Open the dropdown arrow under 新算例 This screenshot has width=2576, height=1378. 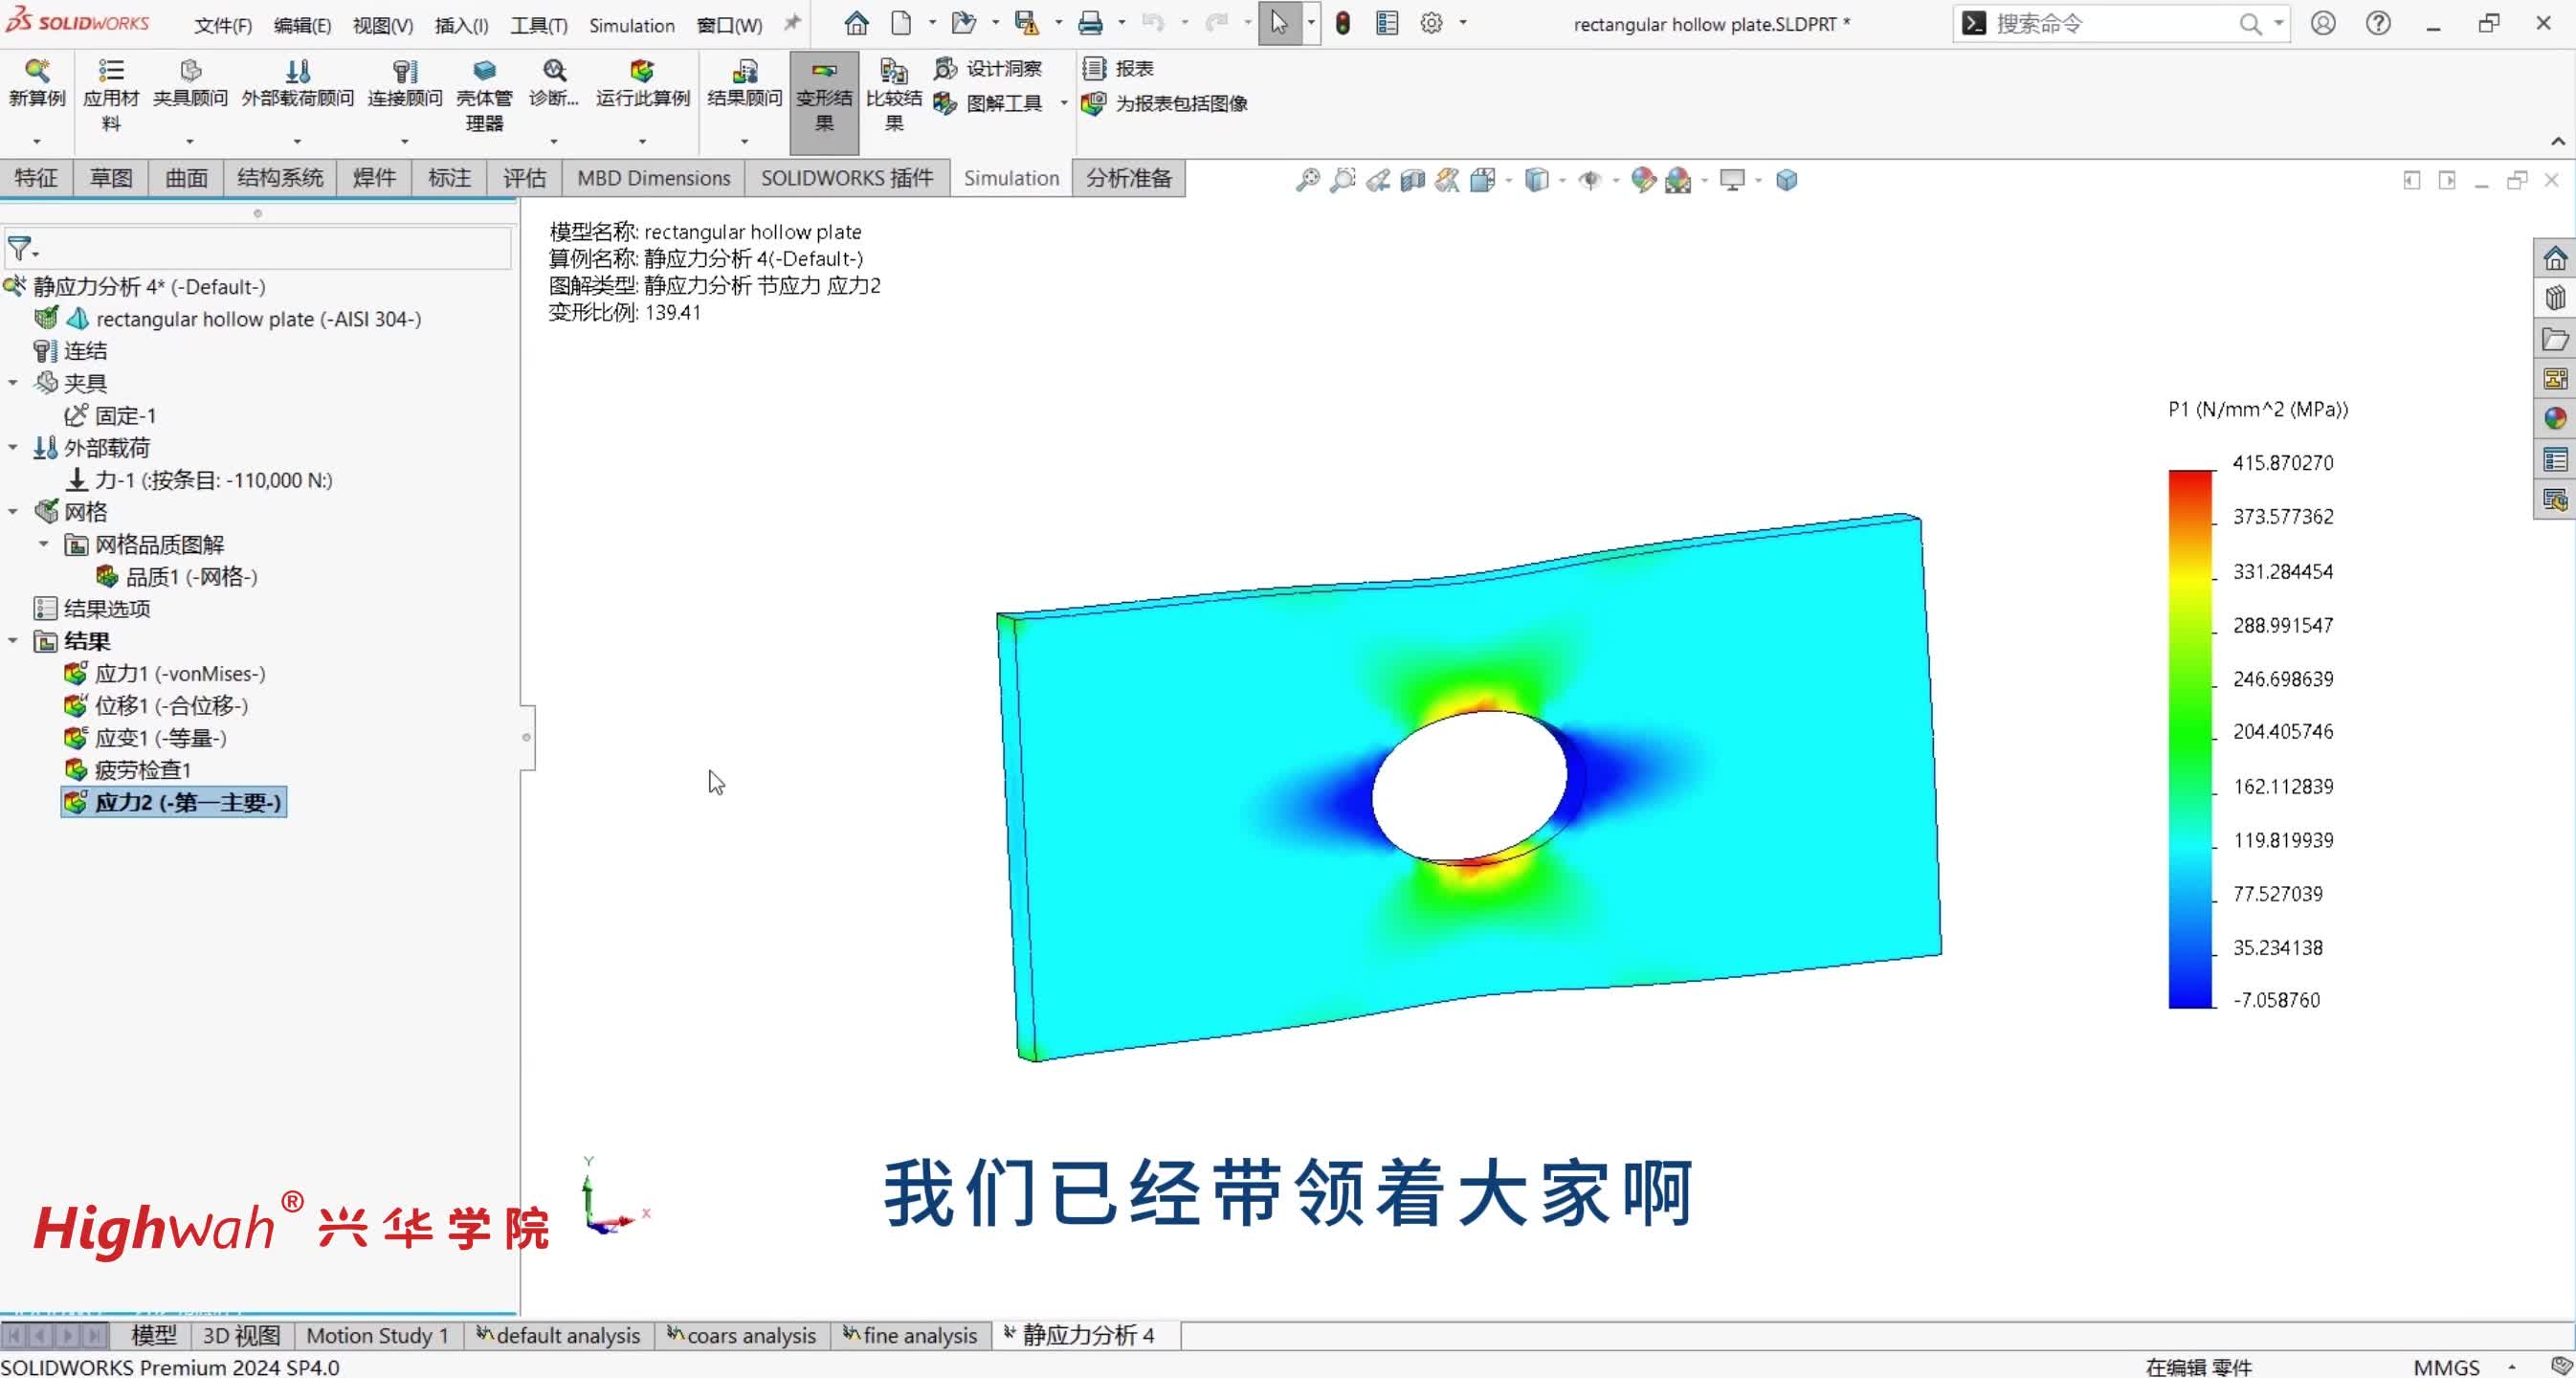point(37,143)
